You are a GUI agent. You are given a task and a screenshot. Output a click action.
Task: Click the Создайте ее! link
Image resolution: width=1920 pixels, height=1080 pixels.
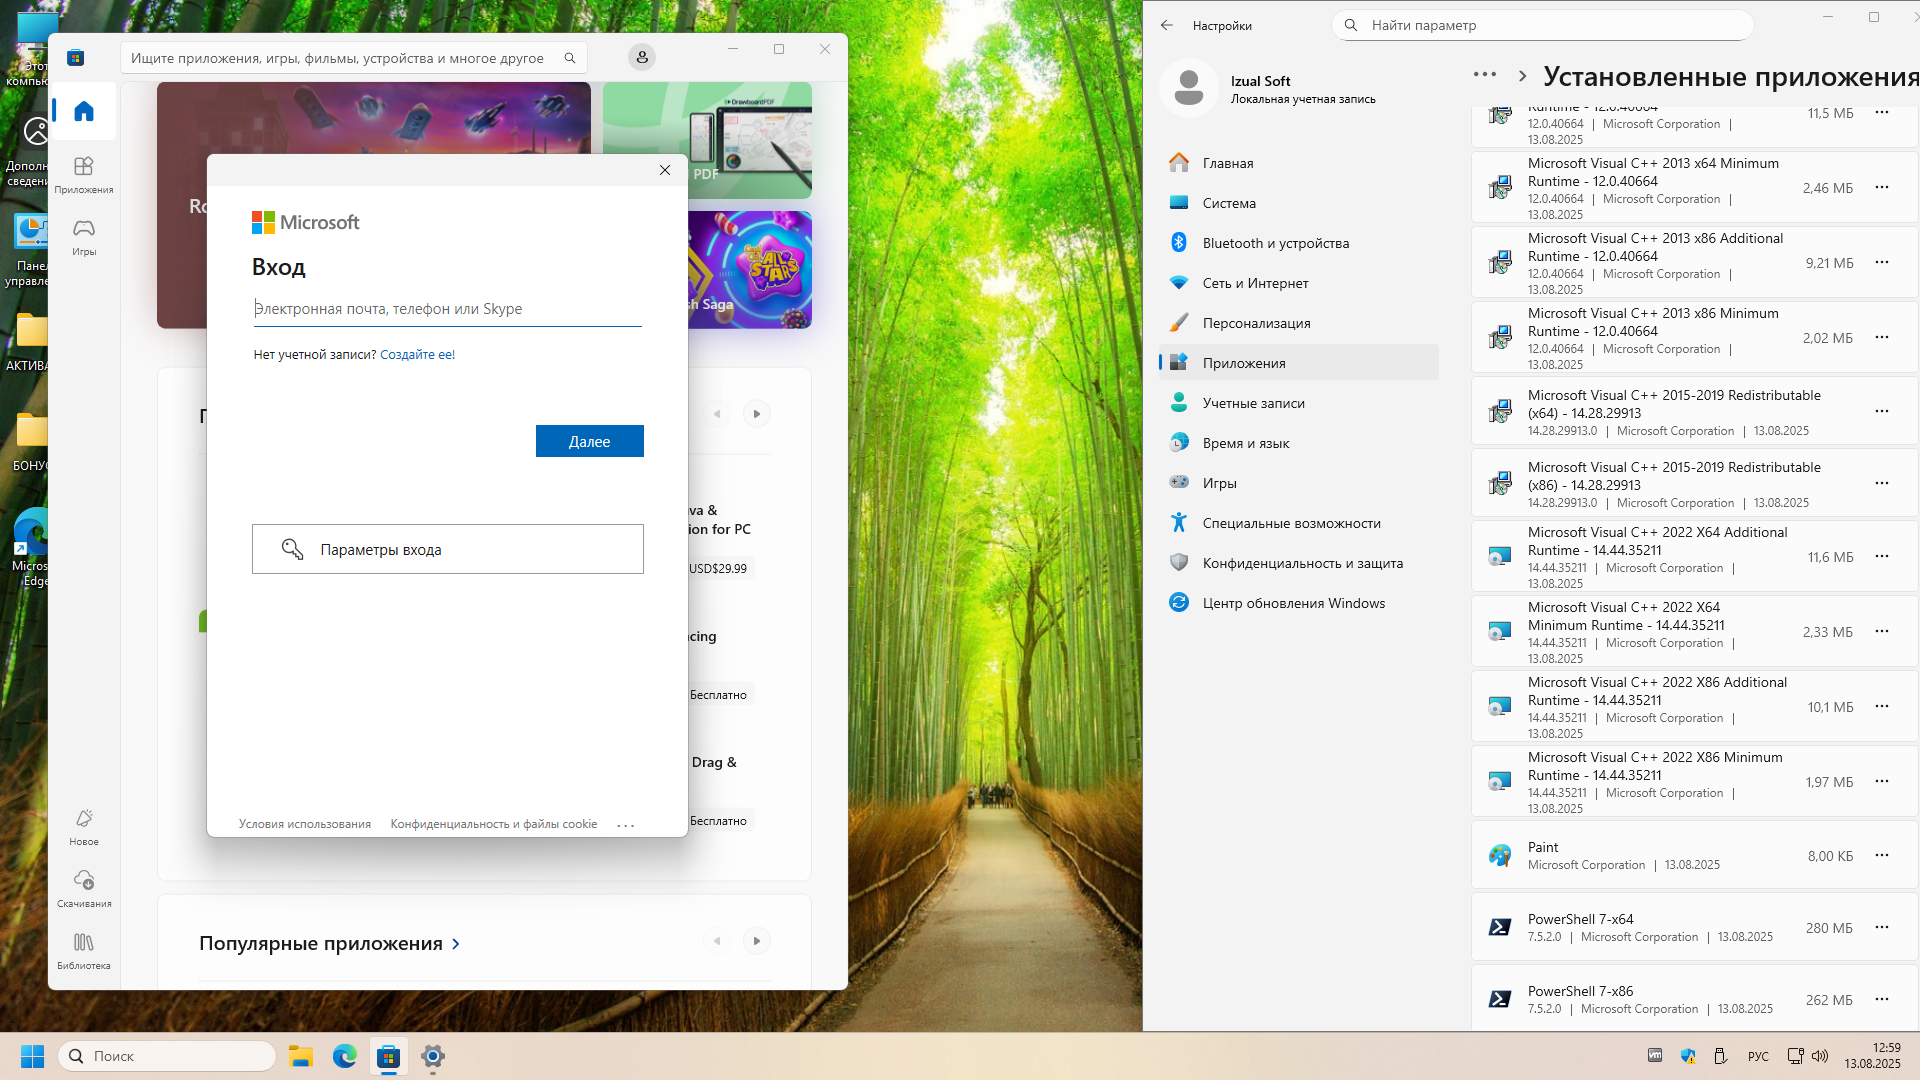417,354
